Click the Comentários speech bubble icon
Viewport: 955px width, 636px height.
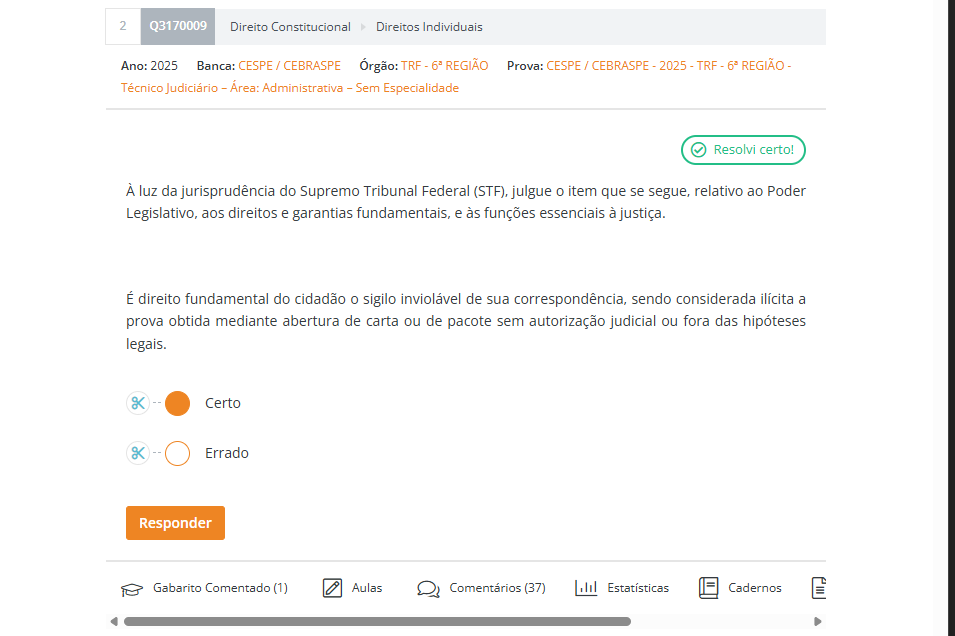[x=429, y=588]
